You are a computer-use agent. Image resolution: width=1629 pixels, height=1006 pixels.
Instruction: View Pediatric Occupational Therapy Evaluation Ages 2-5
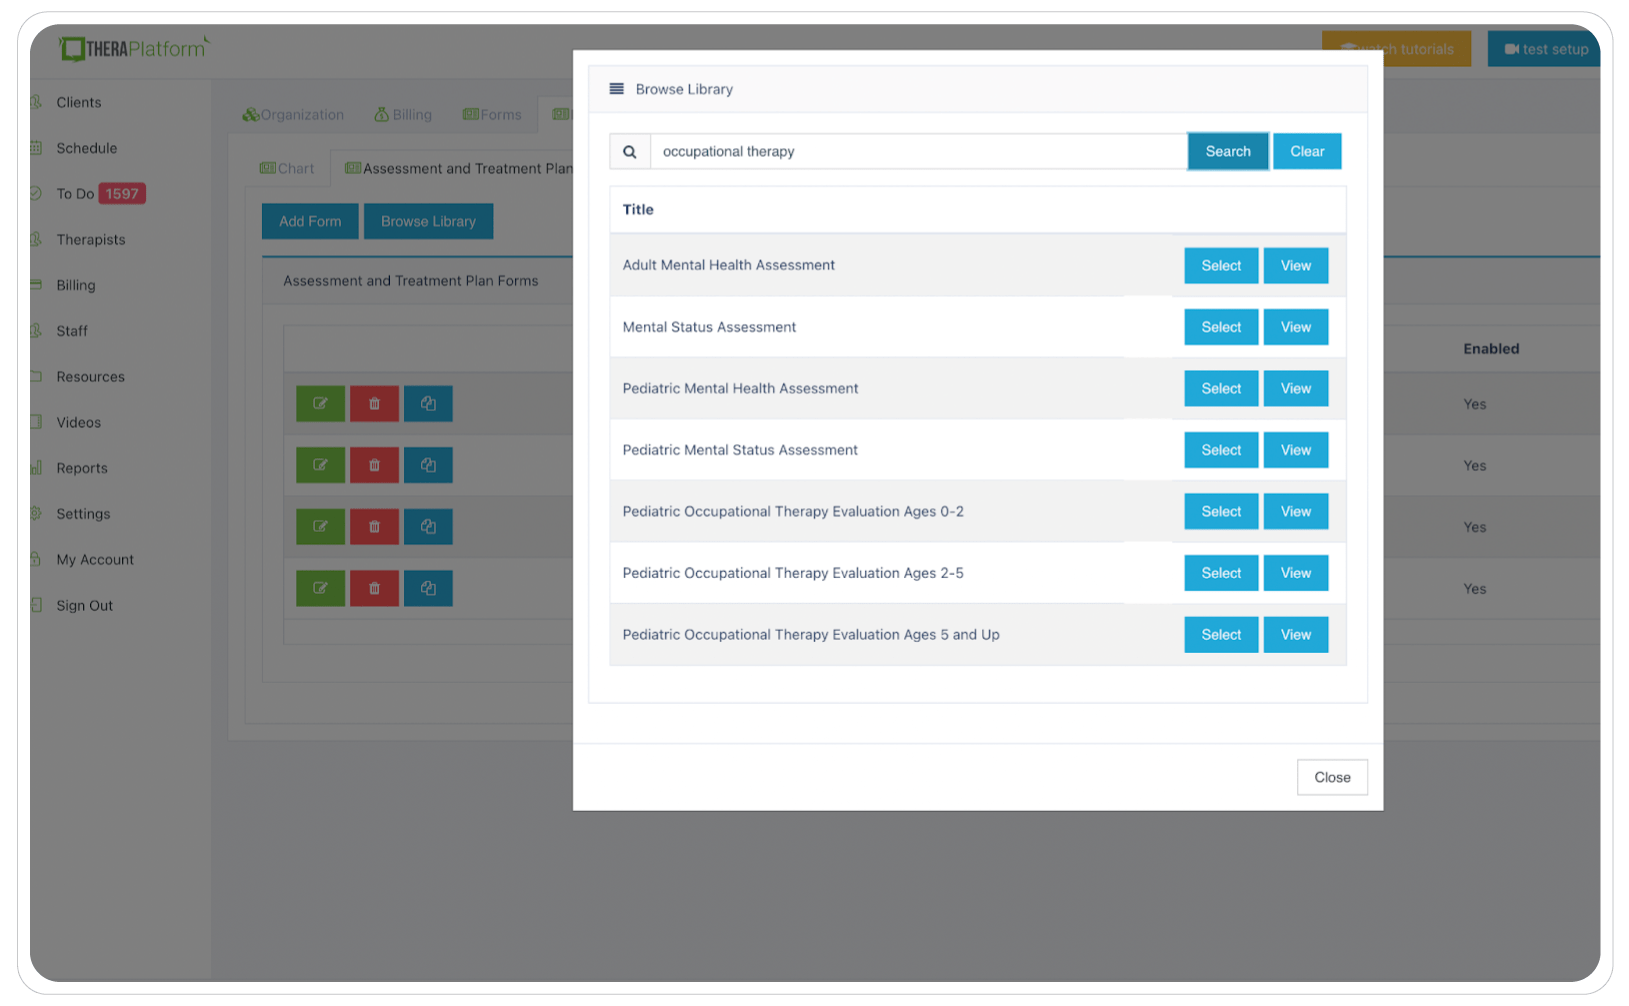1296,574
